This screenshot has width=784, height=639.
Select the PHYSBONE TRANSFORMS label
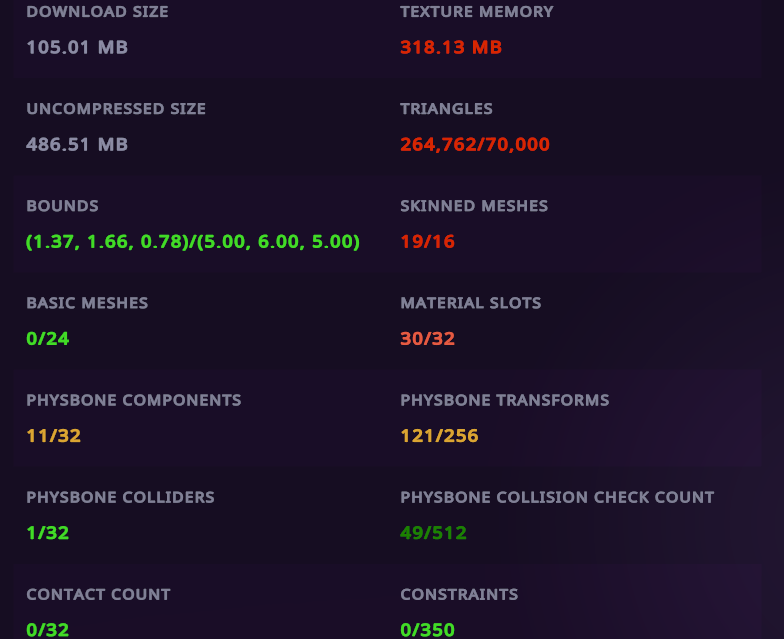click(x=504, y=400)
